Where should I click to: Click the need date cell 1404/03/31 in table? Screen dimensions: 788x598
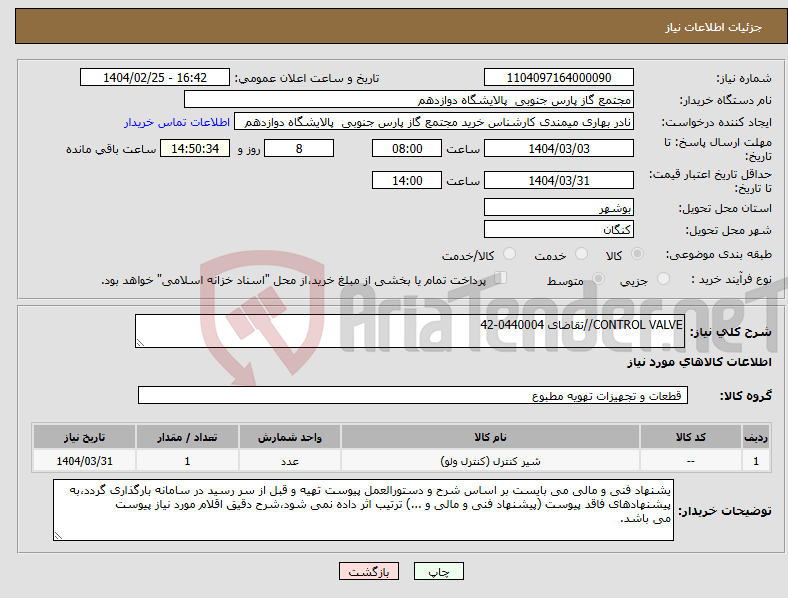pos(84,461)
